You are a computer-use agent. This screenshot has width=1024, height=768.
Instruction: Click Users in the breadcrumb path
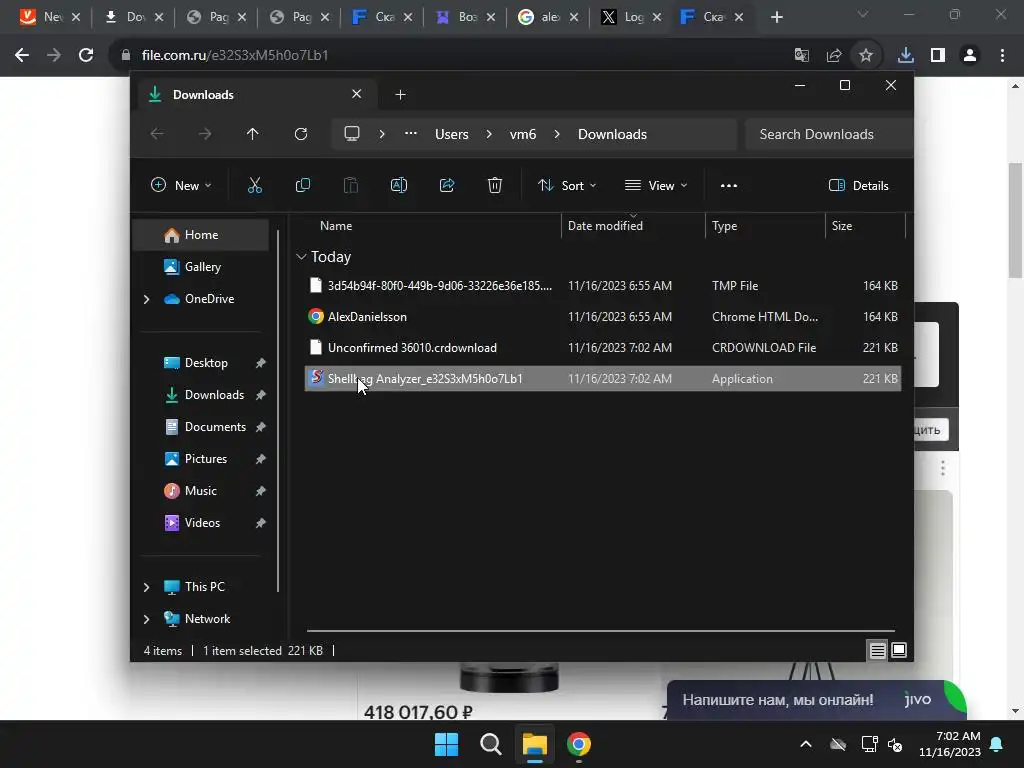(451, 134)
